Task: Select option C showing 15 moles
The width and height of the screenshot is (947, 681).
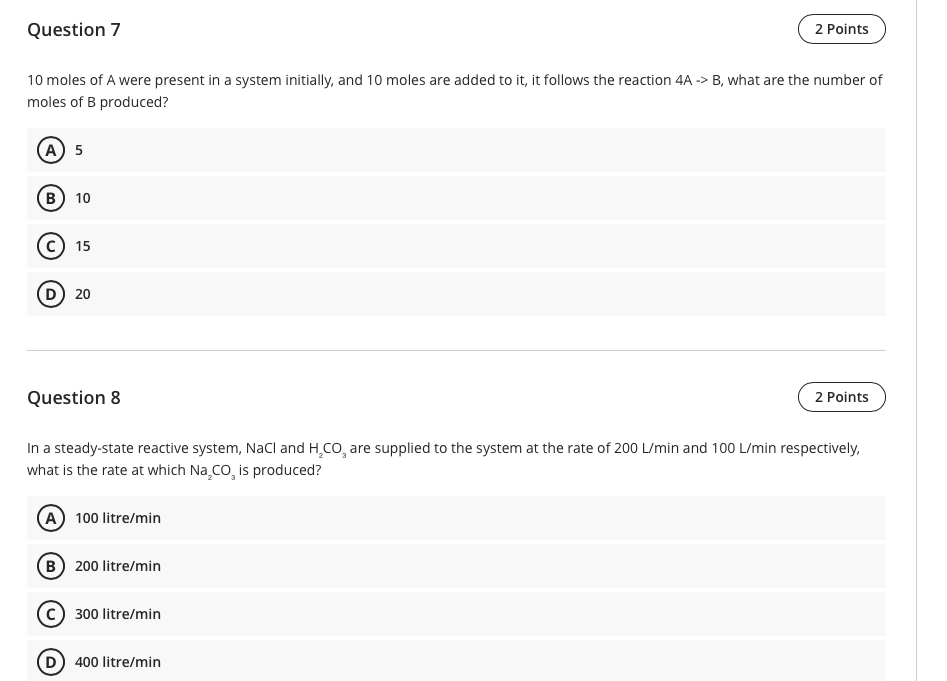Action: 51,246
